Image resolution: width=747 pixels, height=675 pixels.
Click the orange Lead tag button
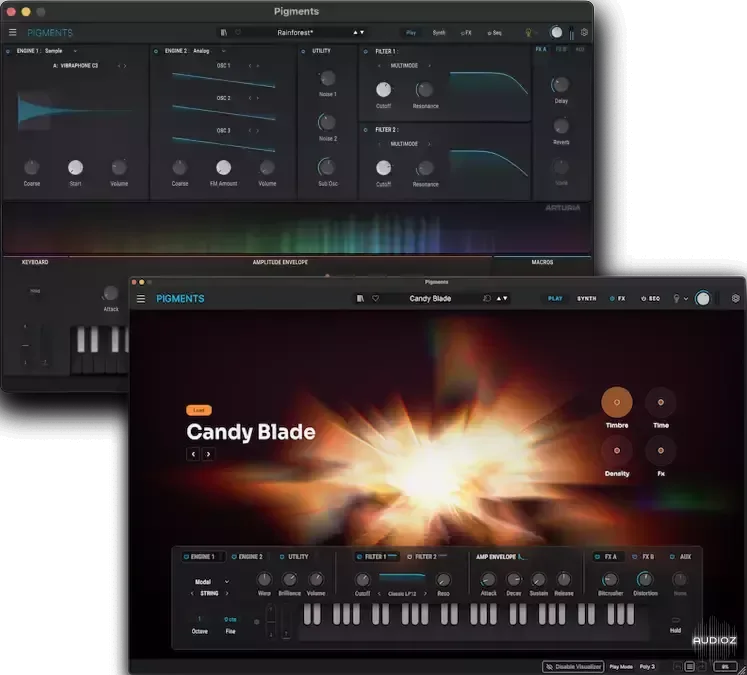point(199,410)
